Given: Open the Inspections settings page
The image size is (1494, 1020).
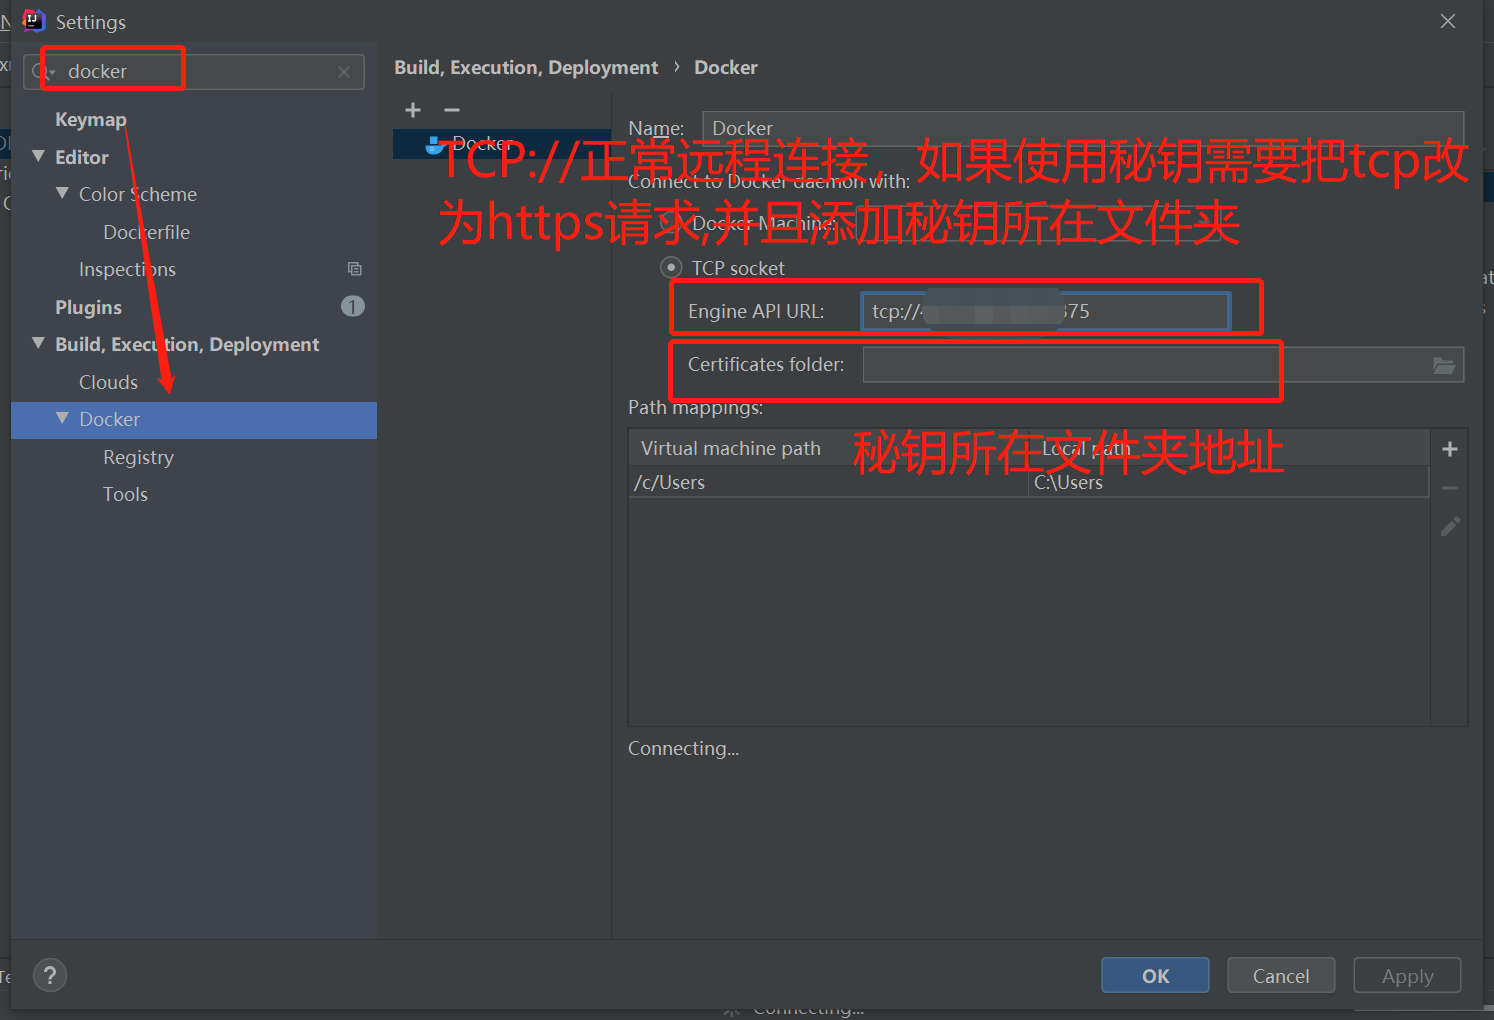Looking at the screenshot, I should 127,269.
